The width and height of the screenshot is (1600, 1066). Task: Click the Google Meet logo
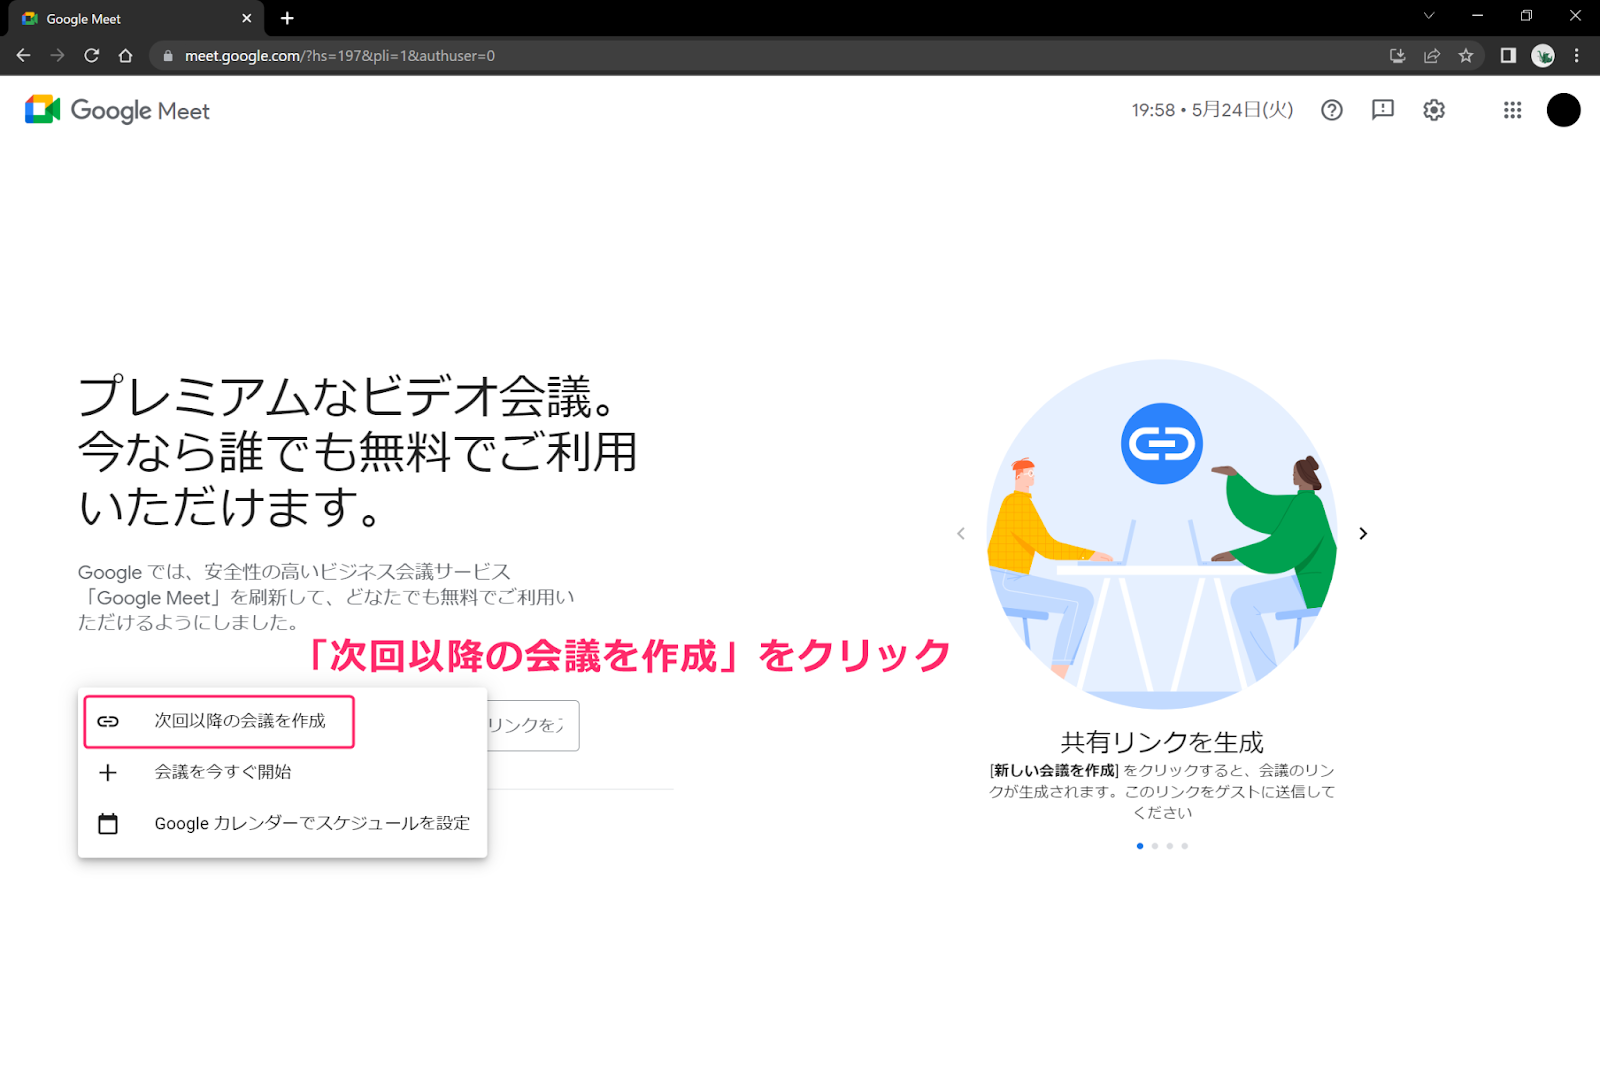tap(117, 110)
